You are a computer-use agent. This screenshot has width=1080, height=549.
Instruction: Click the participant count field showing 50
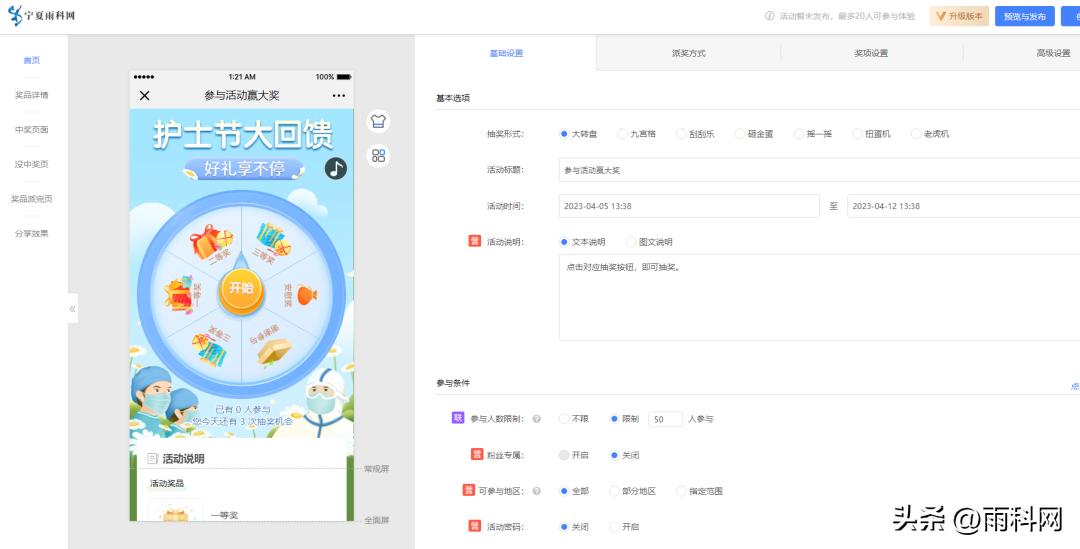click(665, 418)
